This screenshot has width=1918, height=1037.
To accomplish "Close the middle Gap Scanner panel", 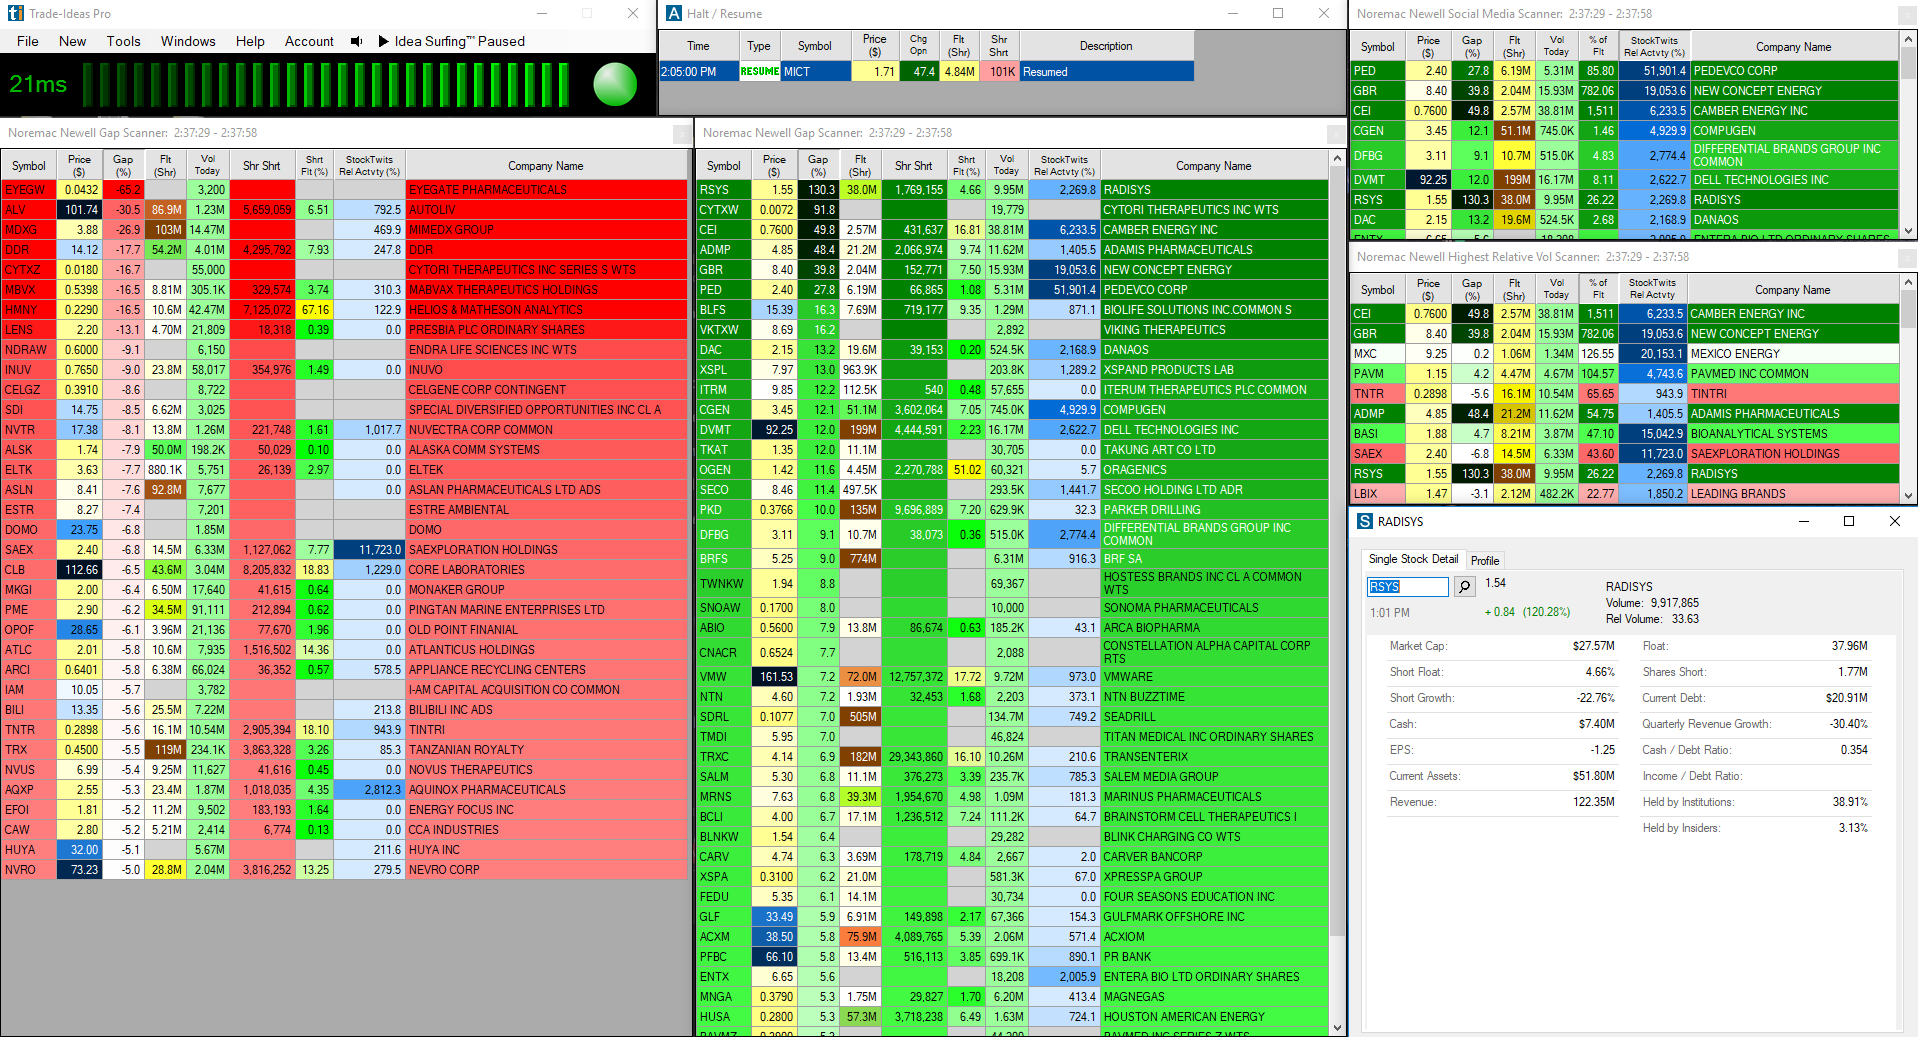I will [1335, 133].
